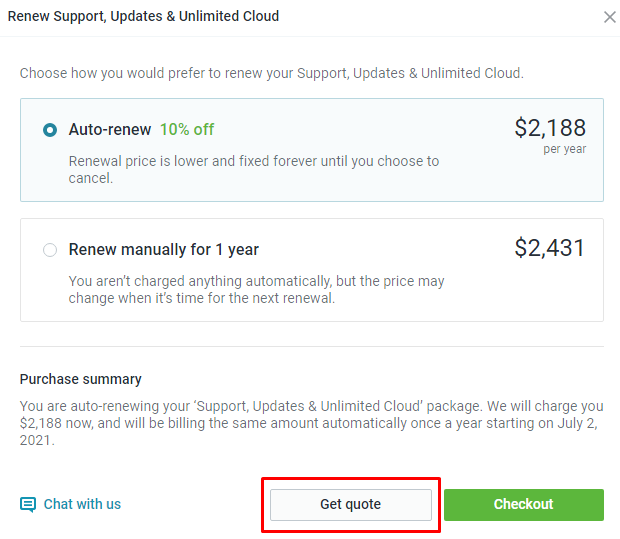The image size is (620, 539).
Task: Proceed with the green Checkout button
Action: click(x=524, y=505)
